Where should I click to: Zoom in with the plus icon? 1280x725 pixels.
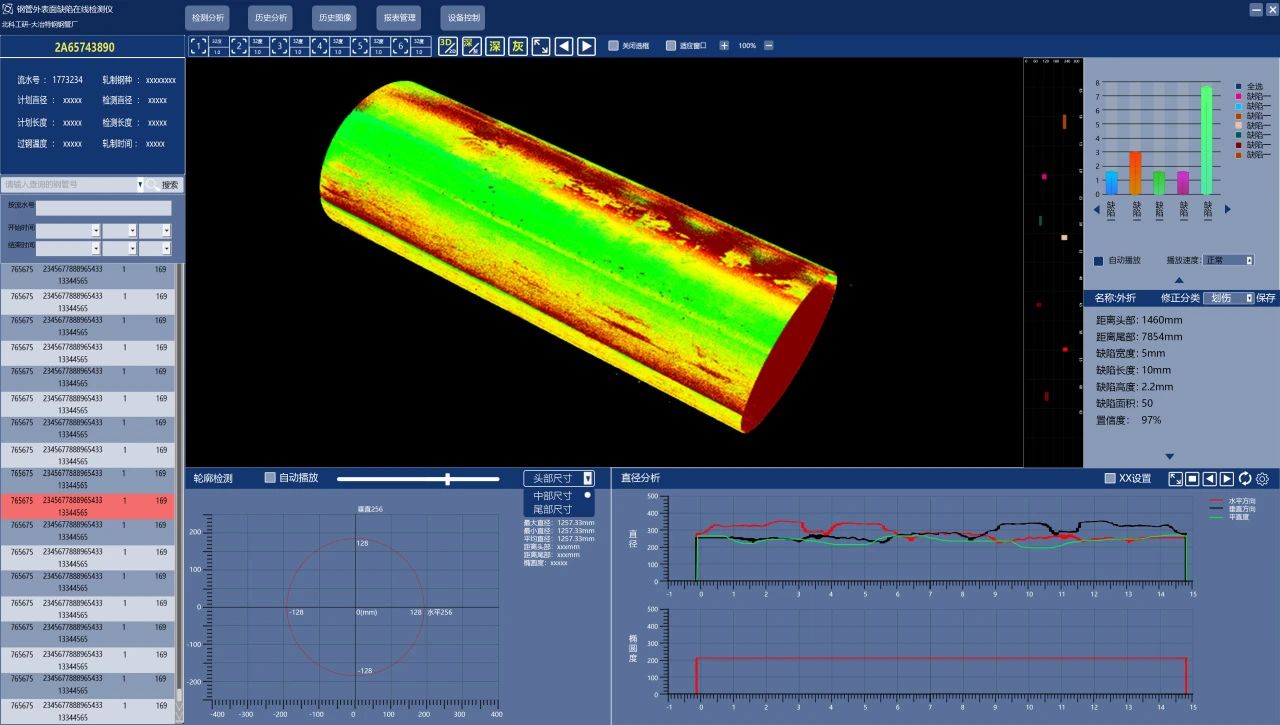point(724,46)
